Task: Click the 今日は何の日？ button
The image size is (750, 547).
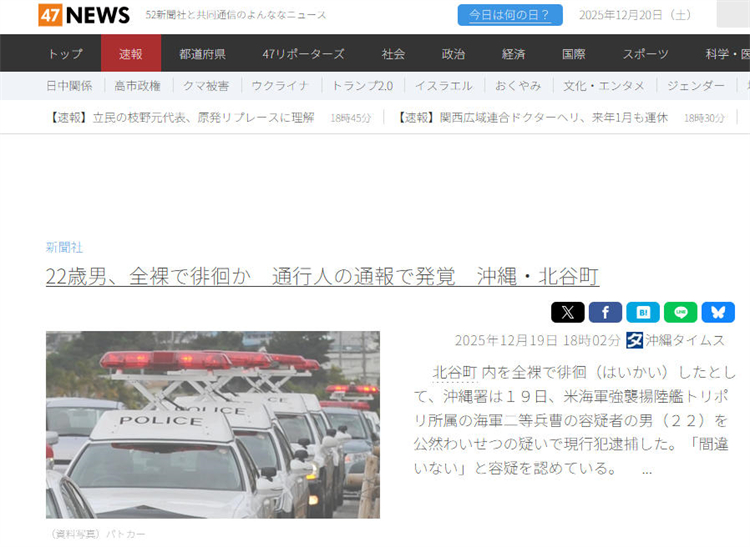Action: 510,15
